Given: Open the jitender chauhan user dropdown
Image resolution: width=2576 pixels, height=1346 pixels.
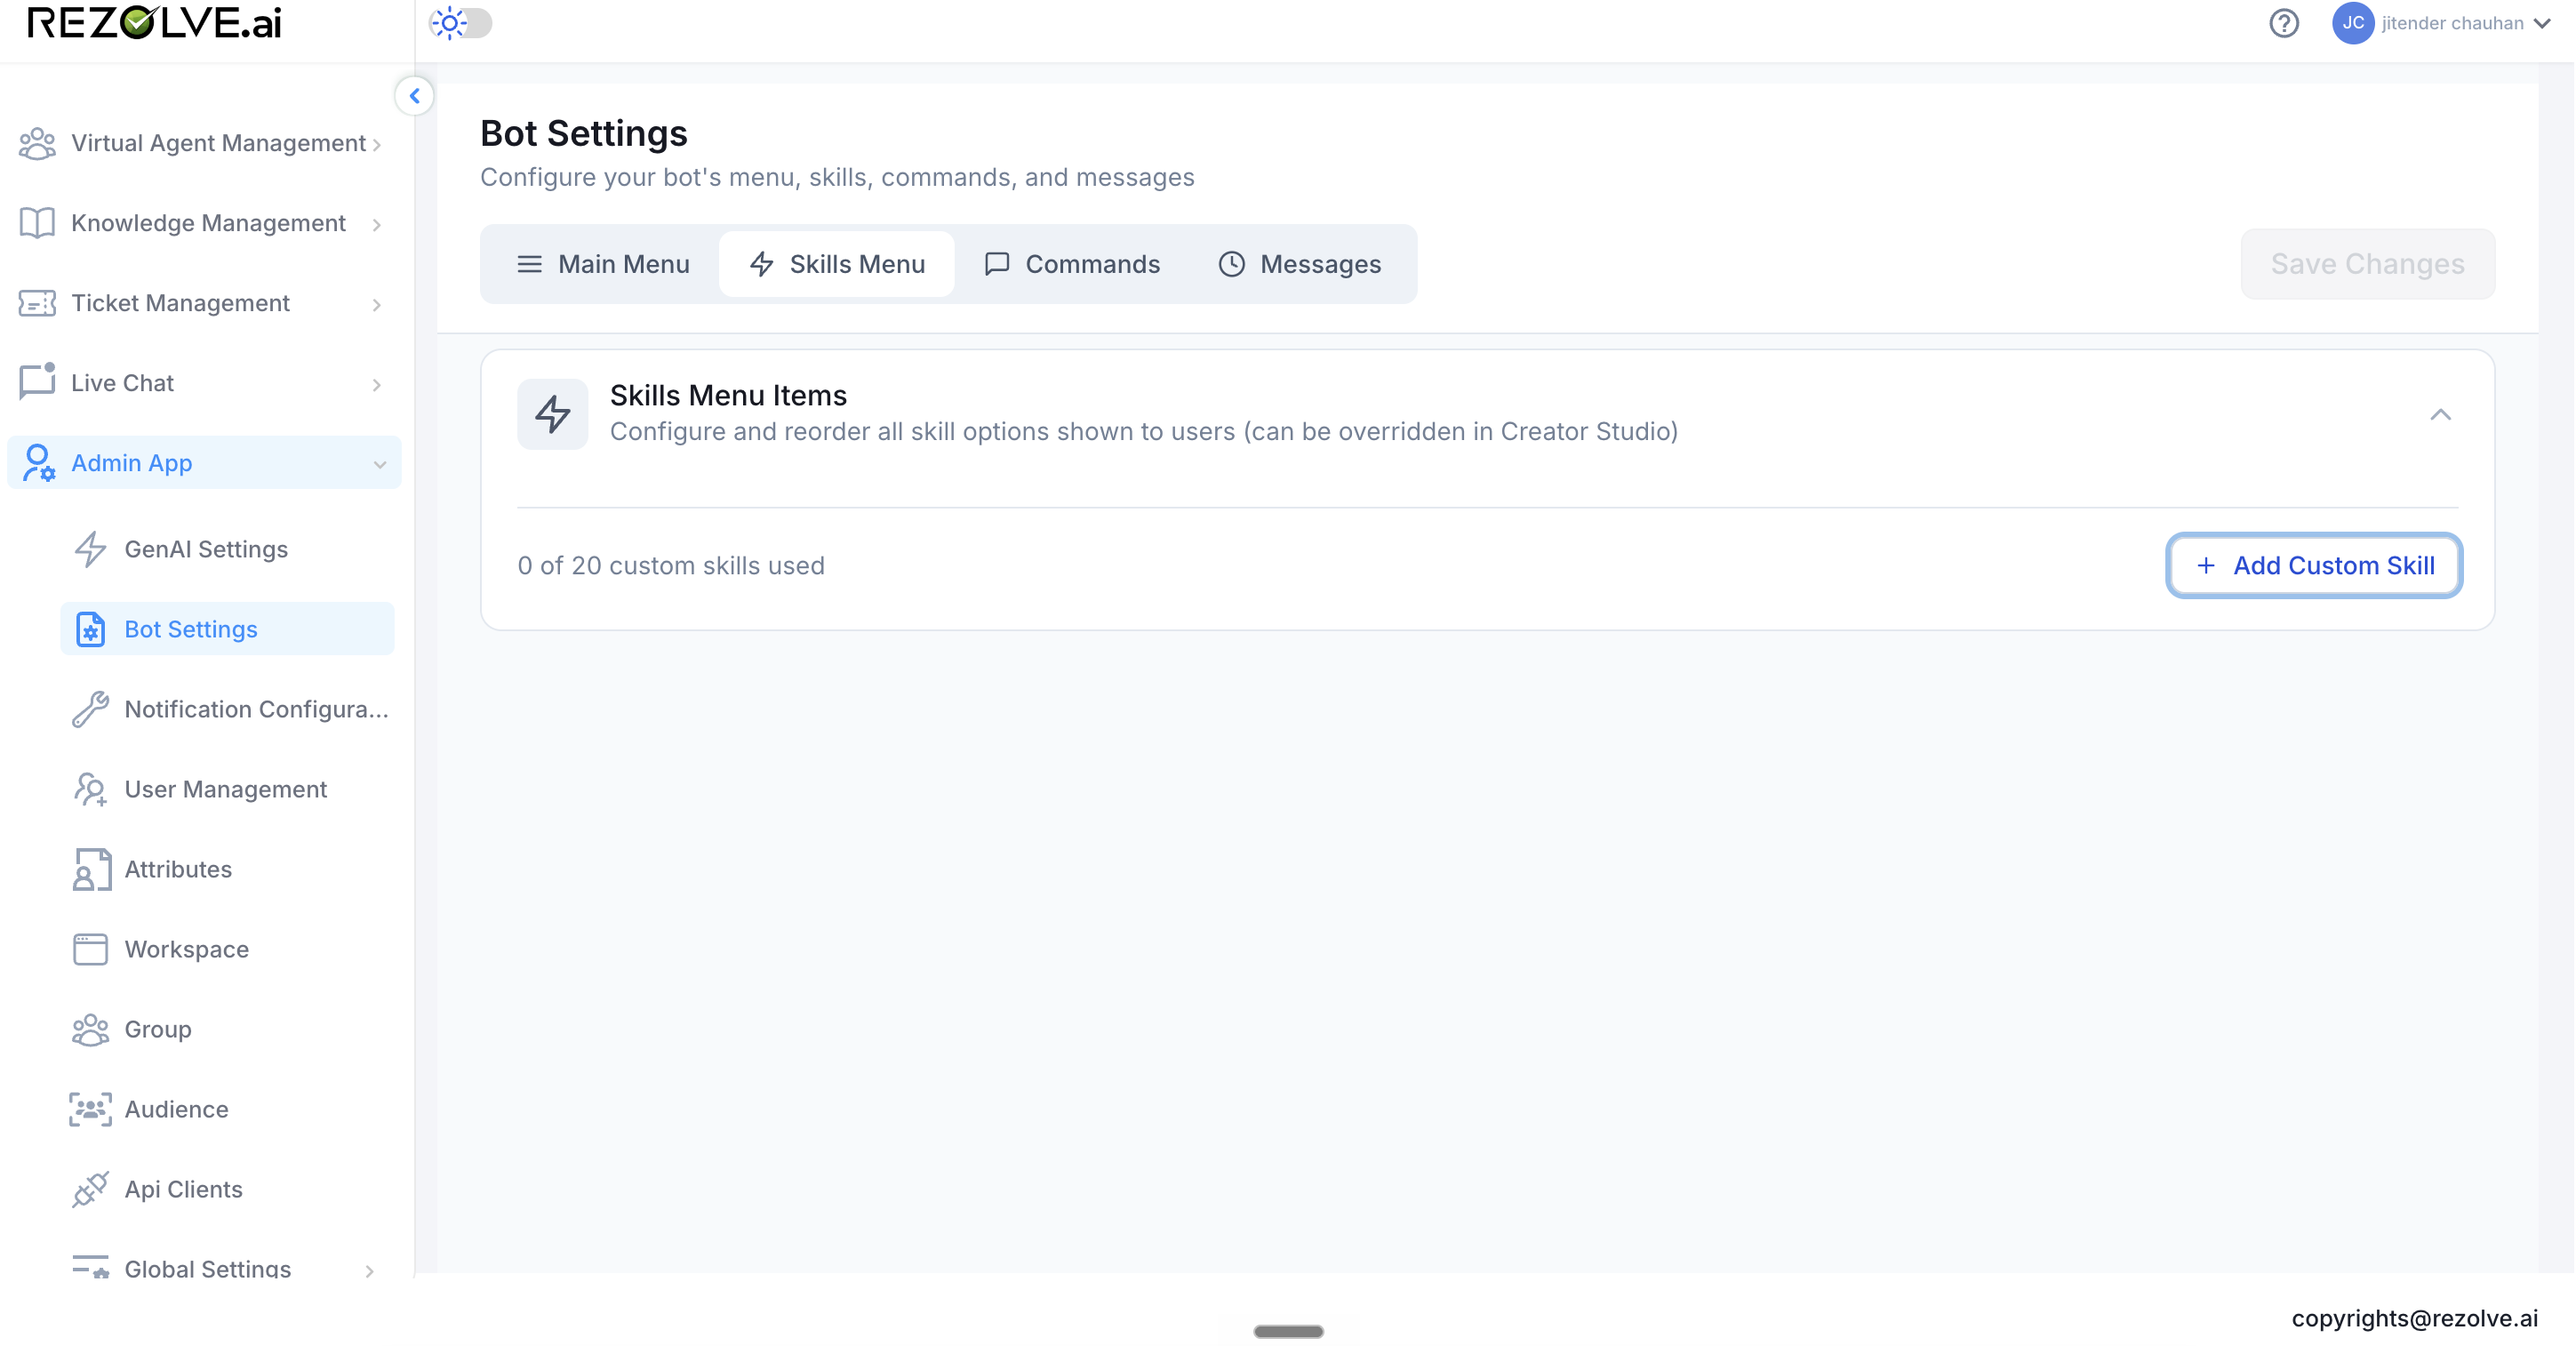Looking at the screenshot, I should pos(2465,23).
